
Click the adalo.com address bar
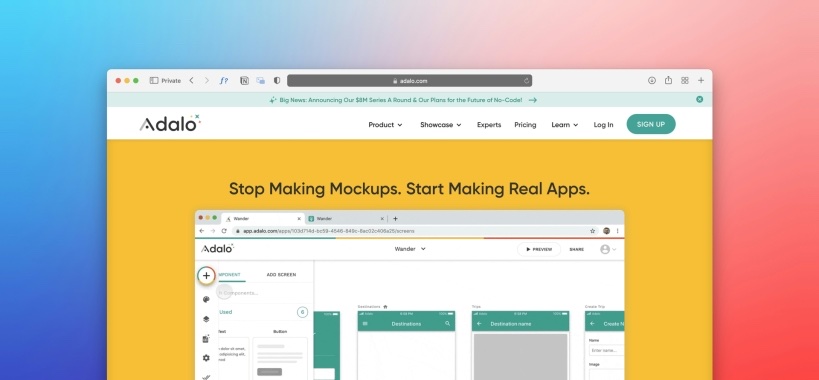point(410,81)
